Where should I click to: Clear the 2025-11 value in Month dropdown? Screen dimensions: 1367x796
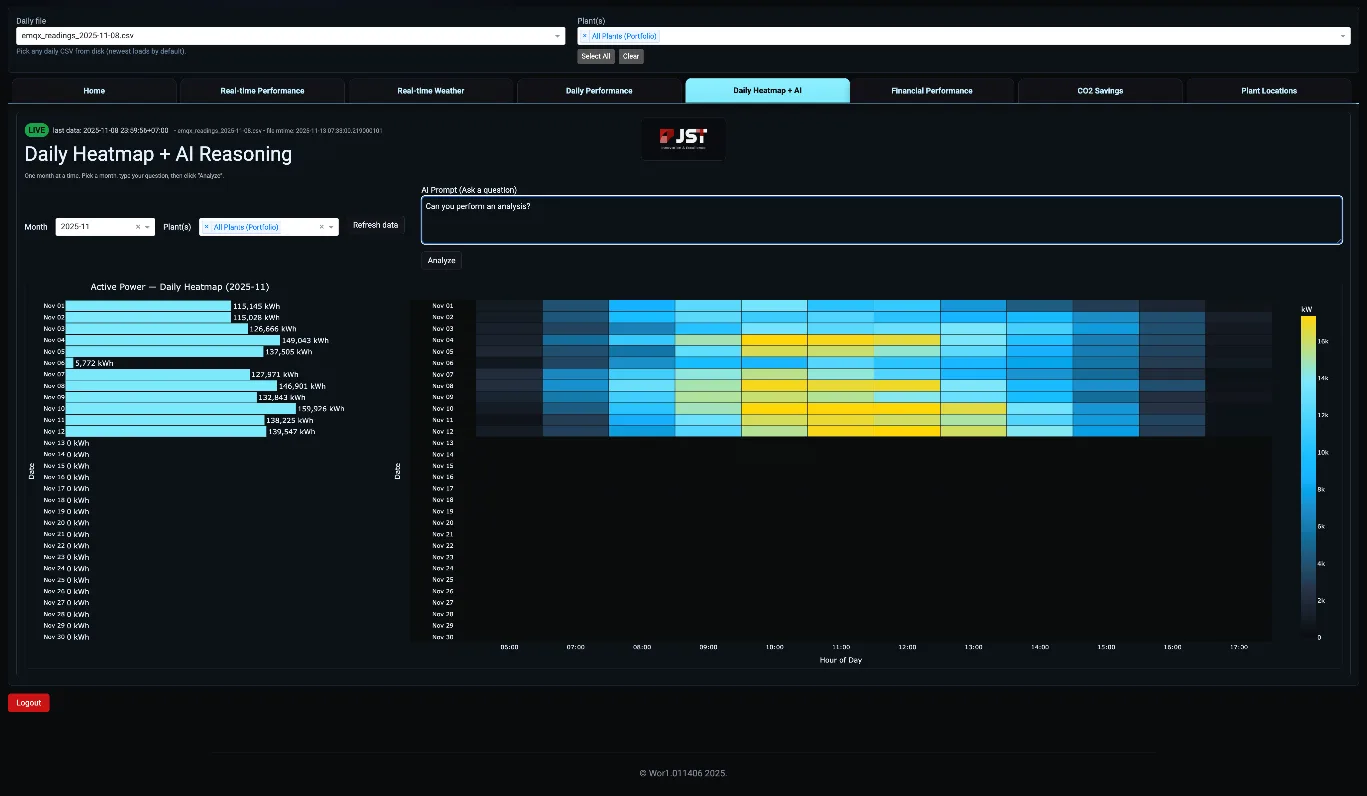pyautogui.click(x=138, y=227)
